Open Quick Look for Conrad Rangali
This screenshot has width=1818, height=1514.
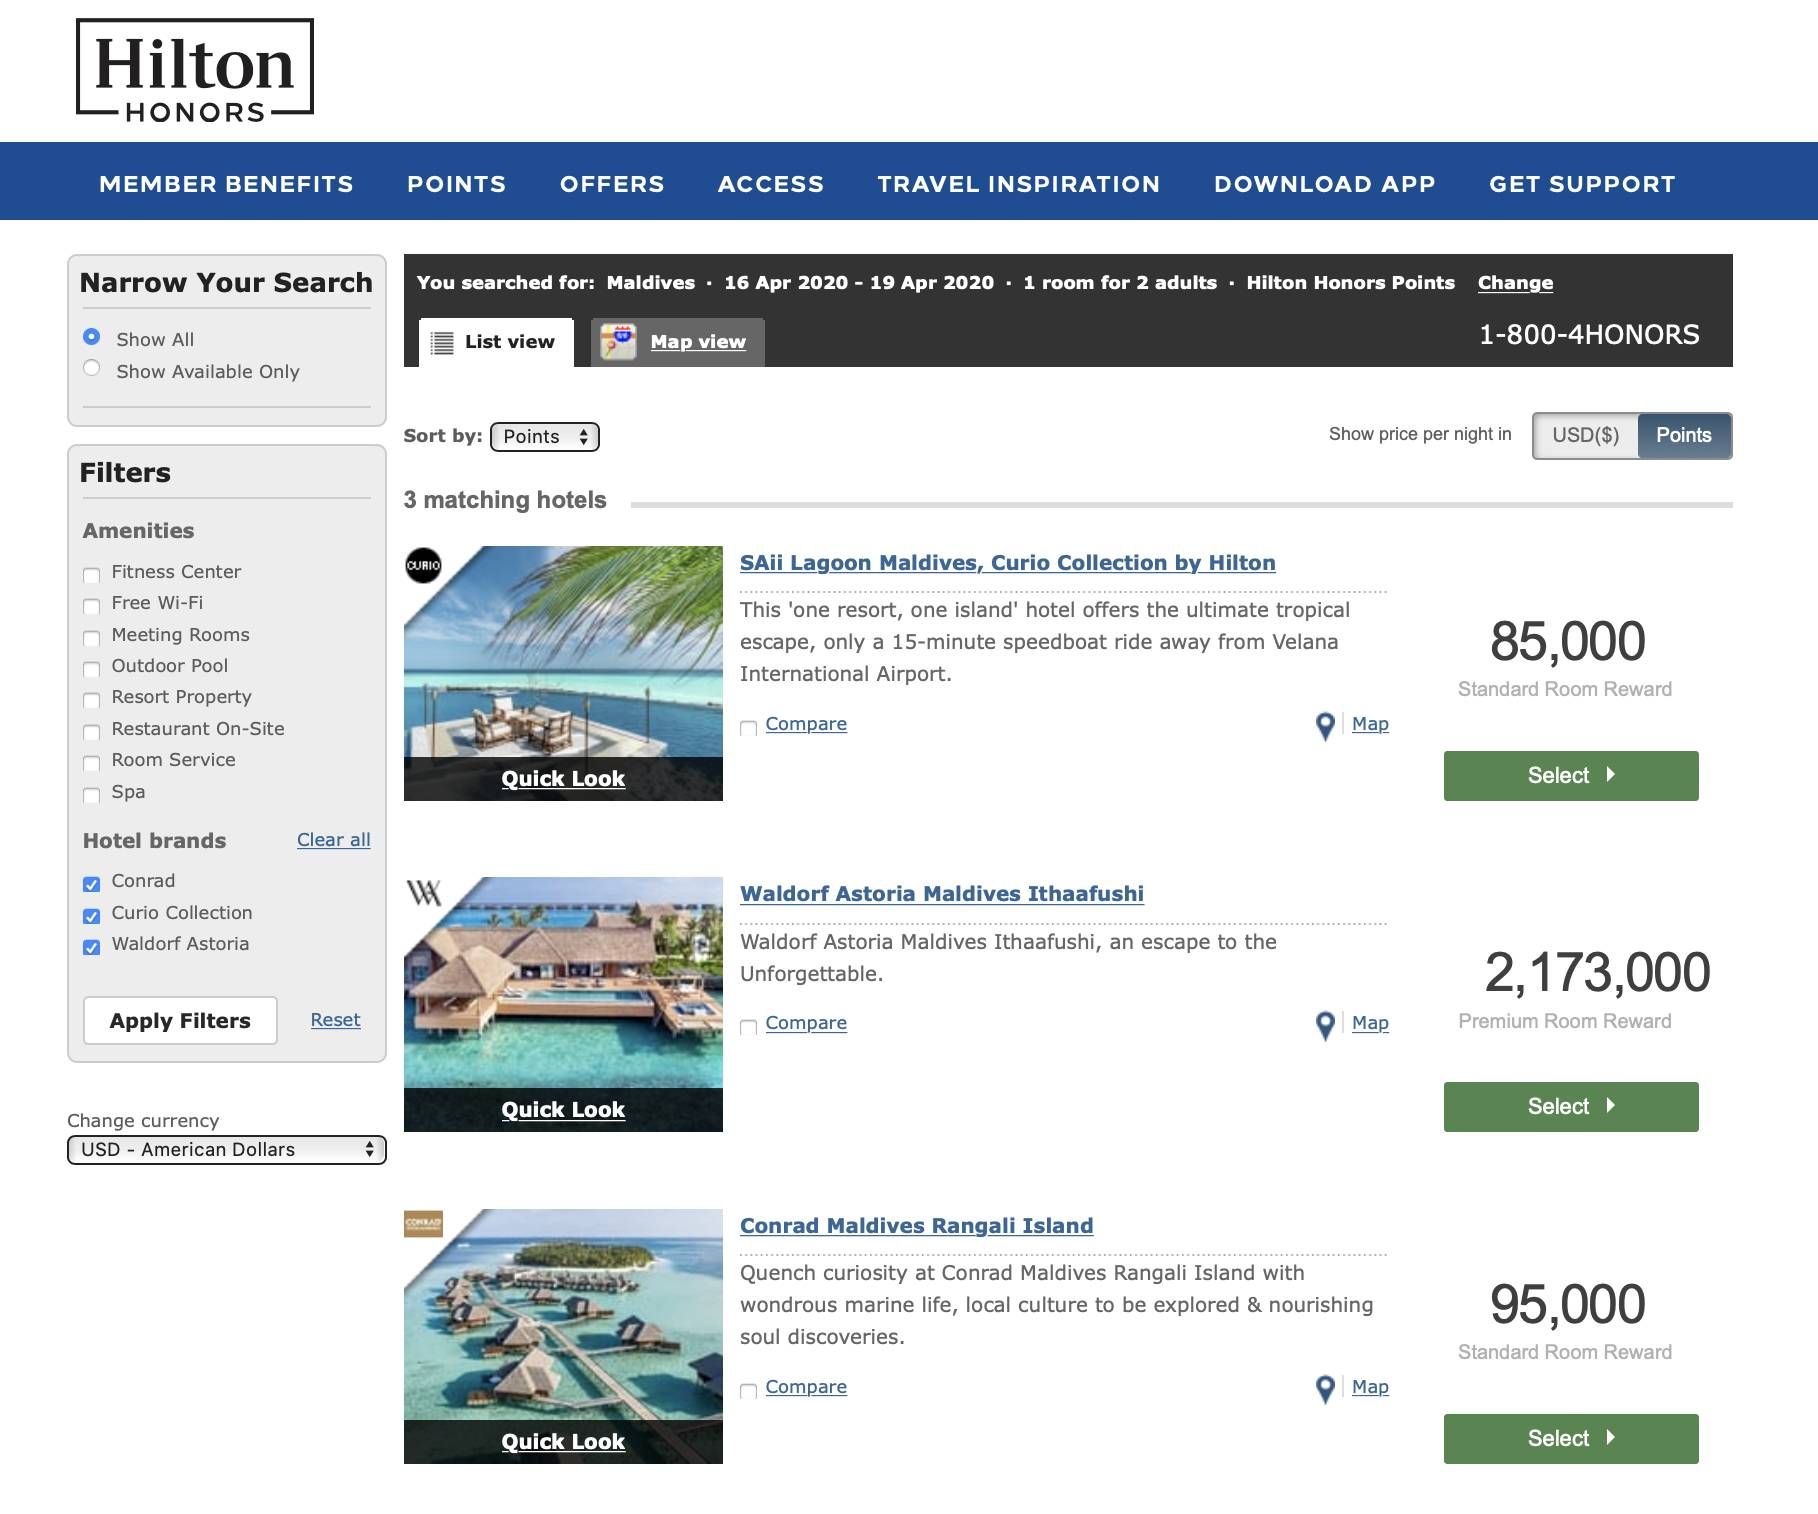pos(563,1442)
